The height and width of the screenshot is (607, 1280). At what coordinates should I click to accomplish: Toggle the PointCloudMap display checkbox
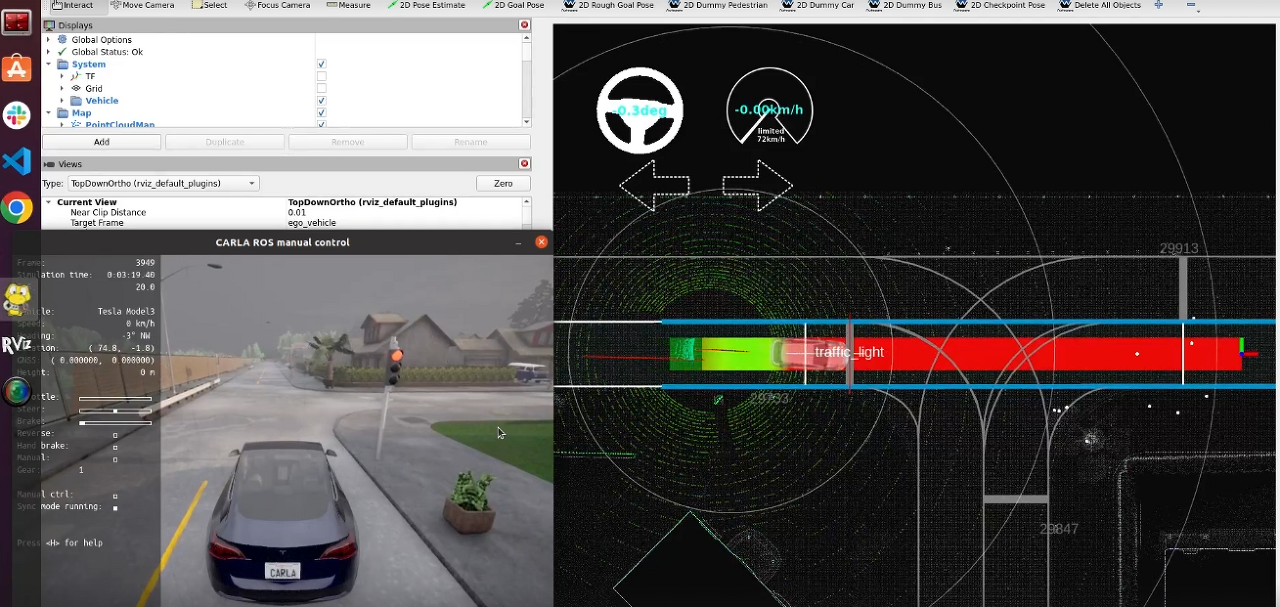point(321,124)
